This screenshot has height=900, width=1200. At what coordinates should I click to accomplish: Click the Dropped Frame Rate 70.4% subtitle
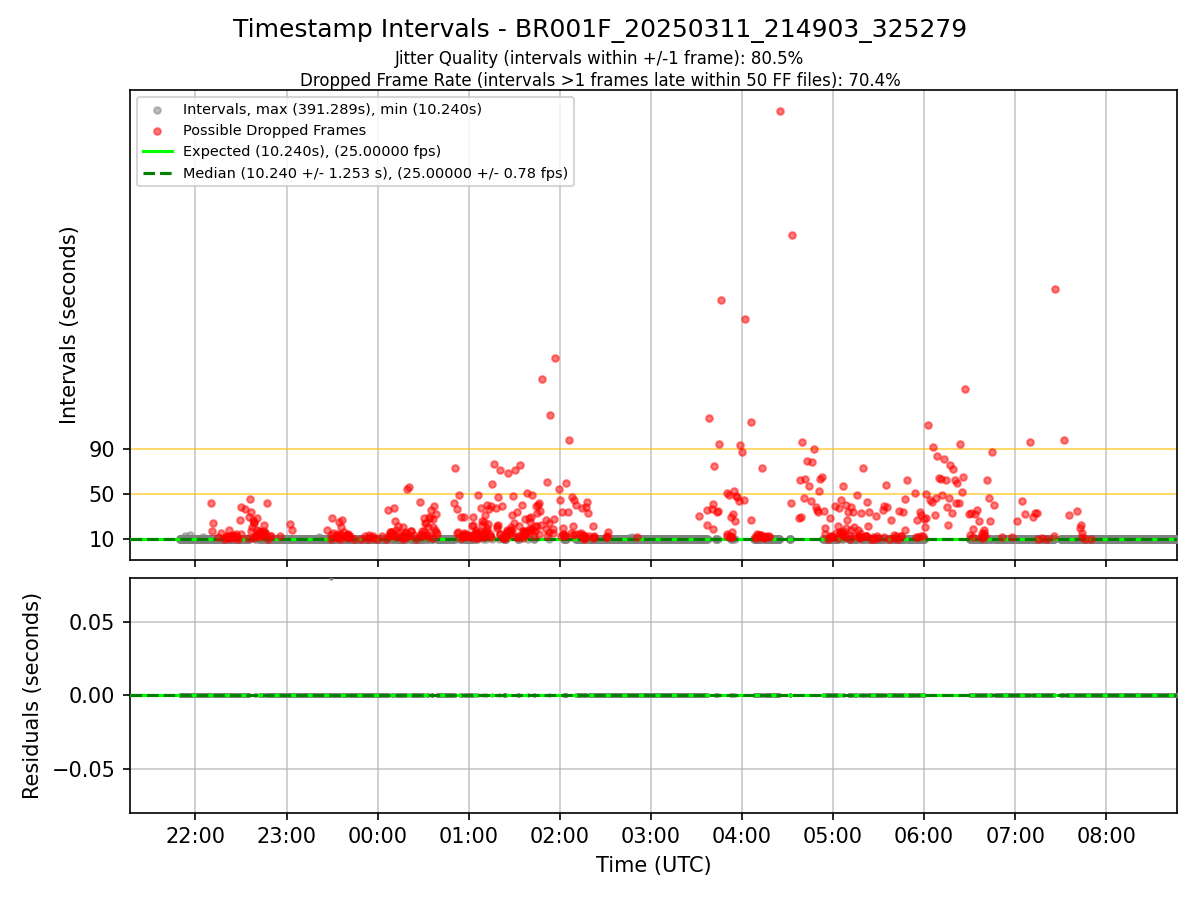600,80
